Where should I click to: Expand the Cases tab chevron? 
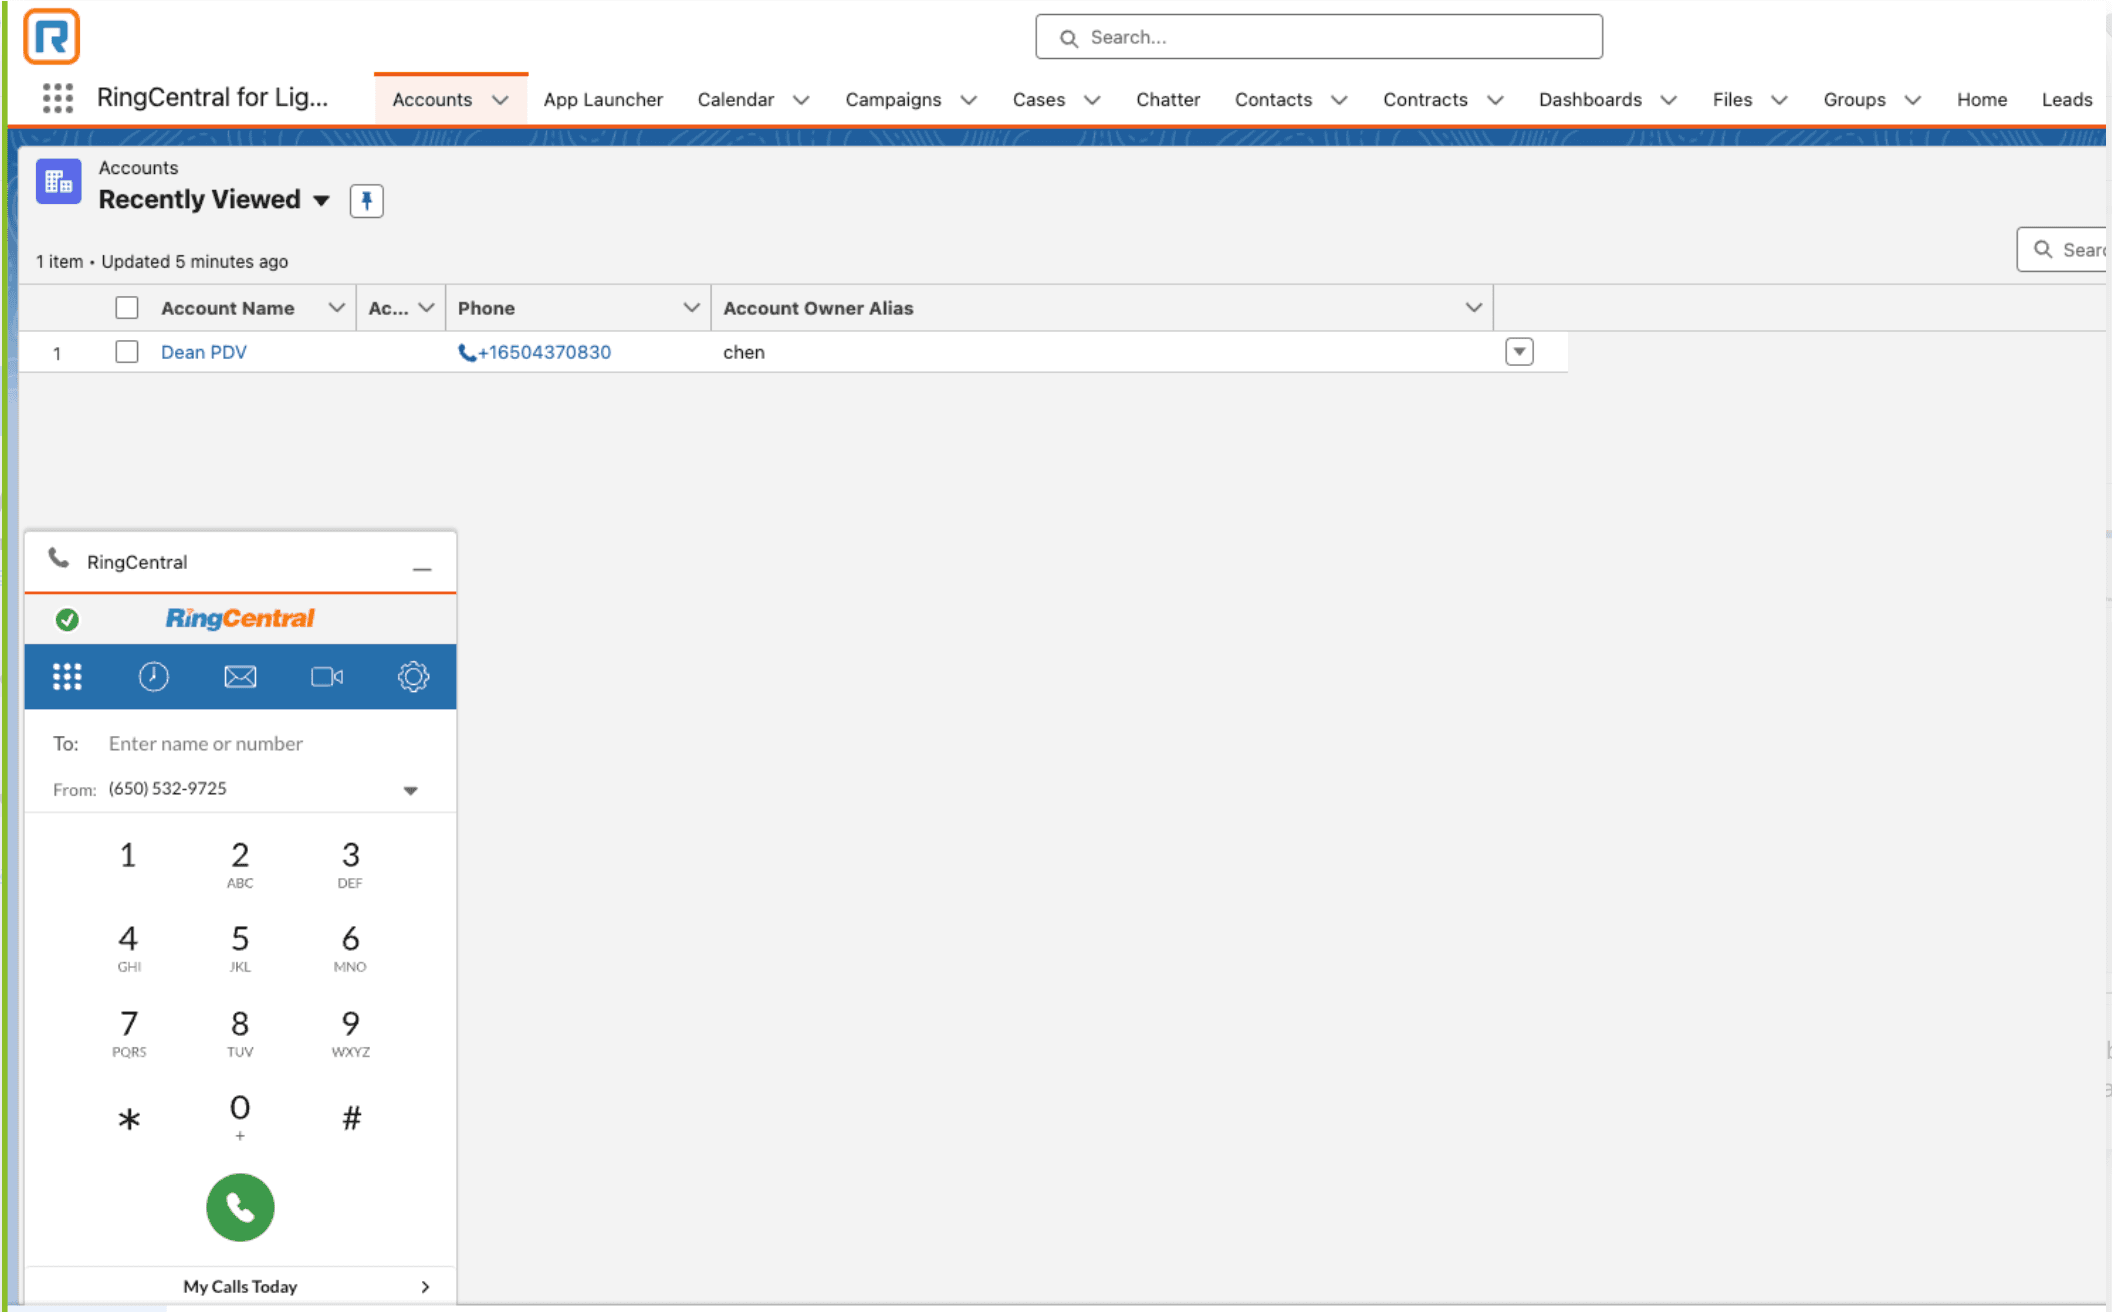pos(1092,100)
